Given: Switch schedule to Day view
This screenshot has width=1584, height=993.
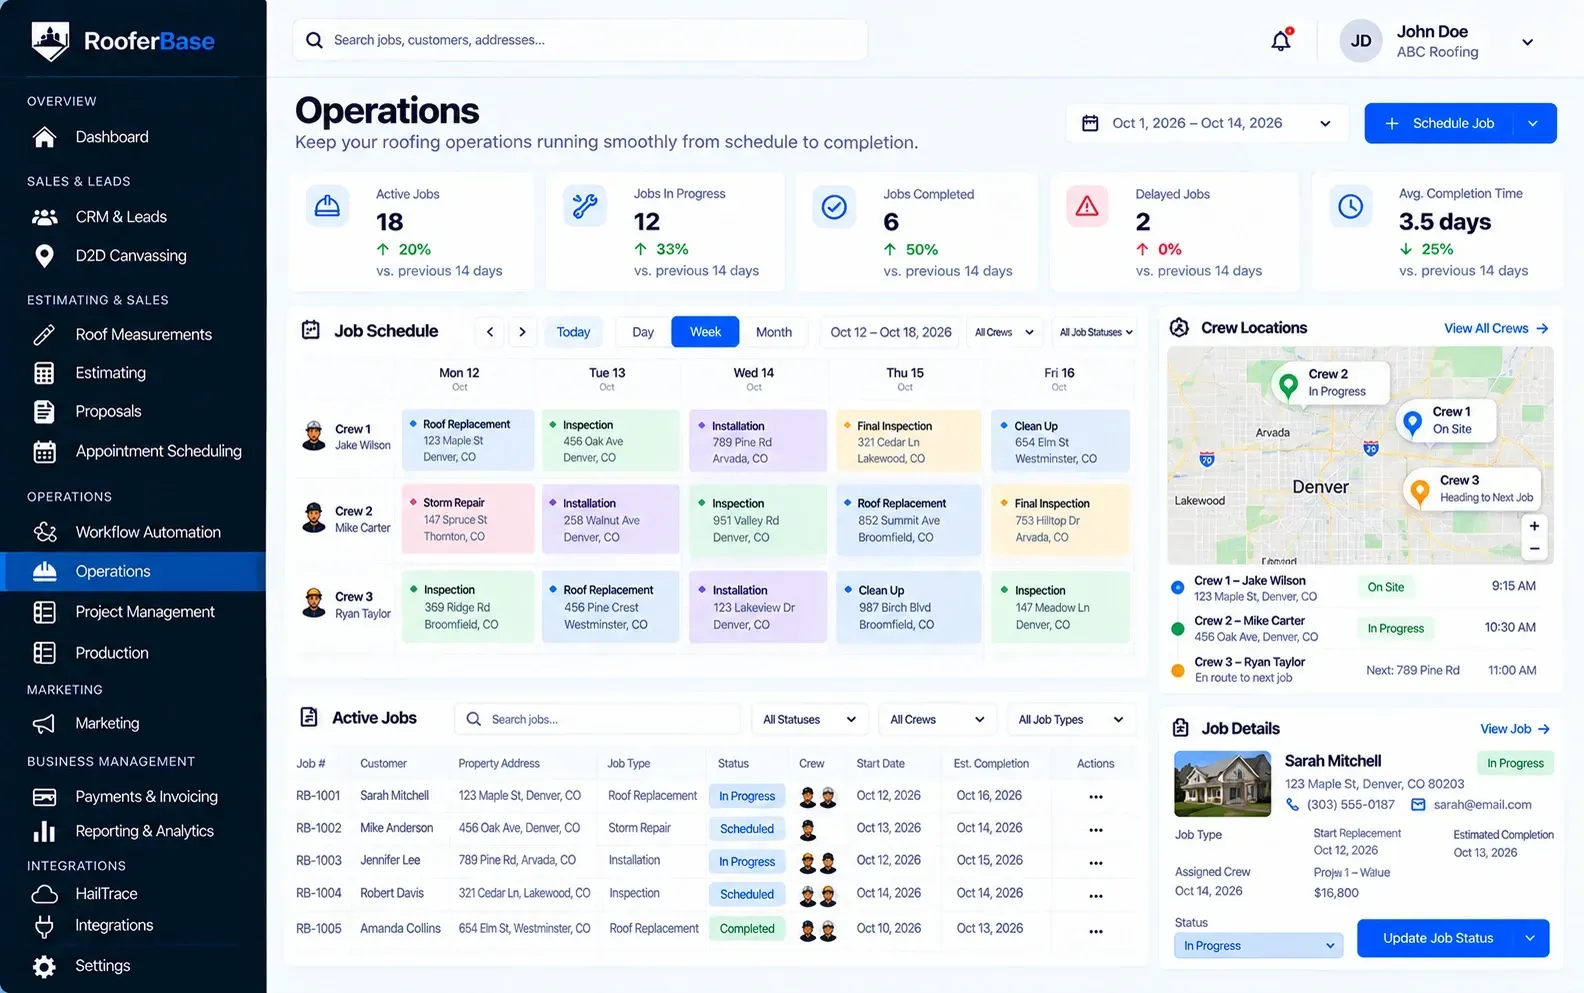Looking at the screenshot, I should [x=643, y=332].
